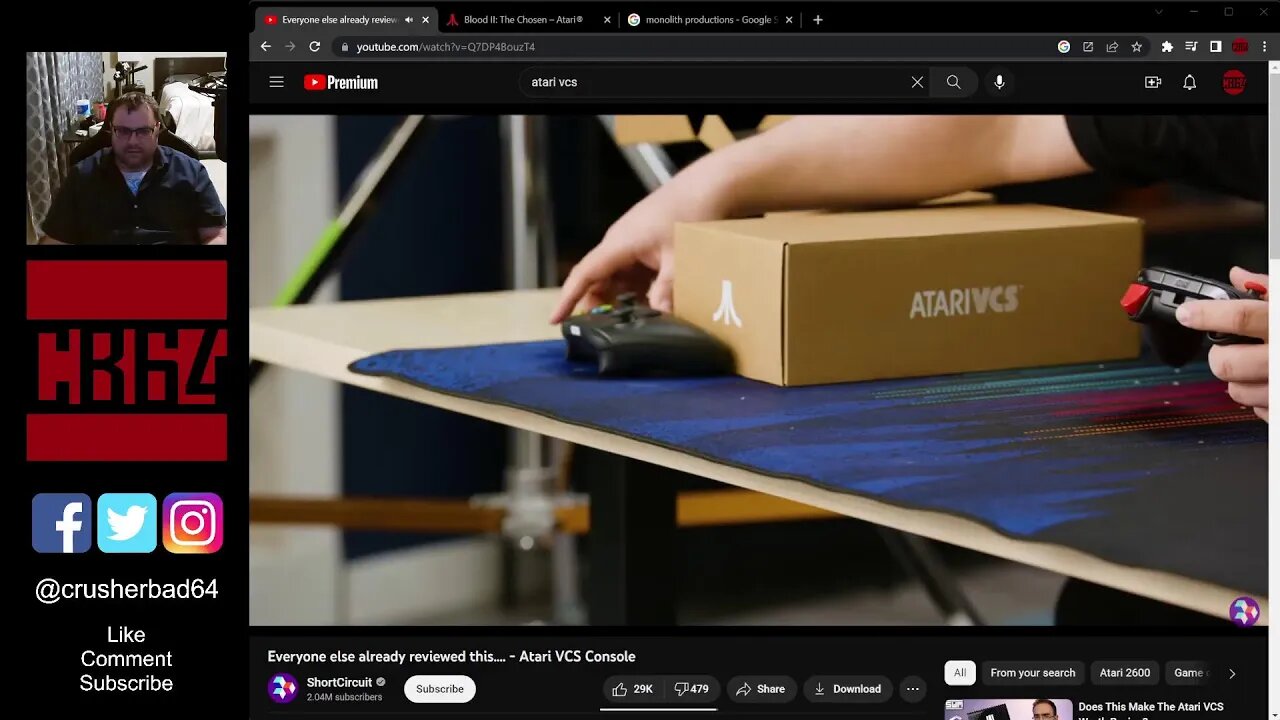This screenshot has height=720, width=1280.
Task: Open Chrome profile avatar
Action: click(1240, 47)
